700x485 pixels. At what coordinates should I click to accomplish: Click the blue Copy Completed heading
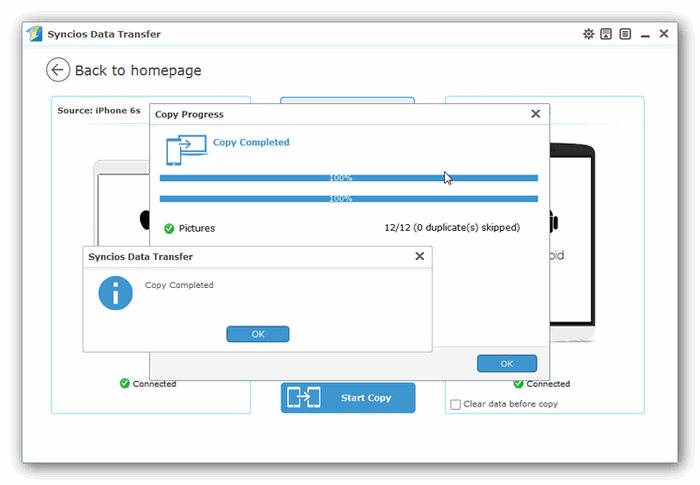pos(251,142)
